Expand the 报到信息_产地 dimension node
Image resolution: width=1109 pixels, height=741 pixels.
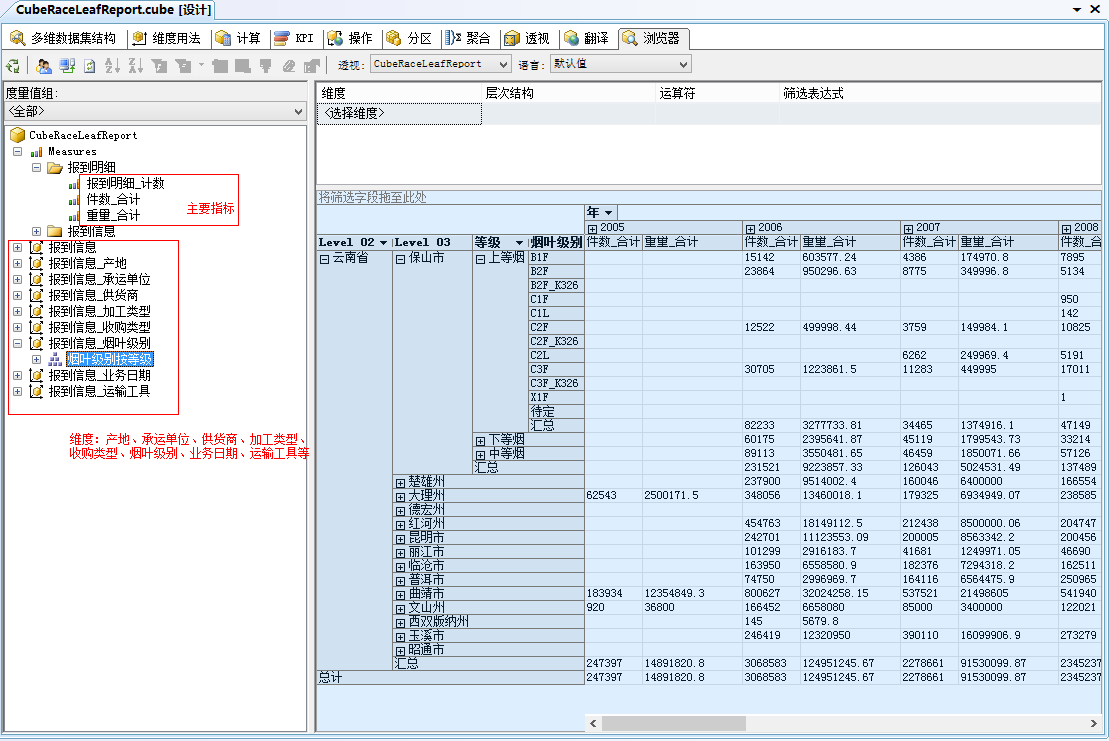(17, 263)
